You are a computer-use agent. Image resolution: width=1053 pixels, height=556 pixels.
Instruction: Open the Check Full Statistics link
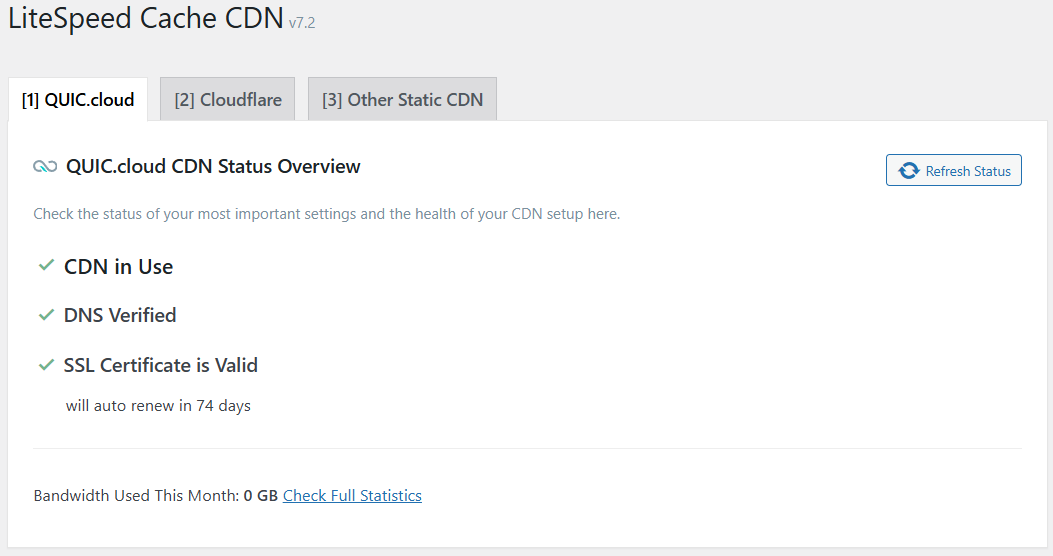pos(352,496)
